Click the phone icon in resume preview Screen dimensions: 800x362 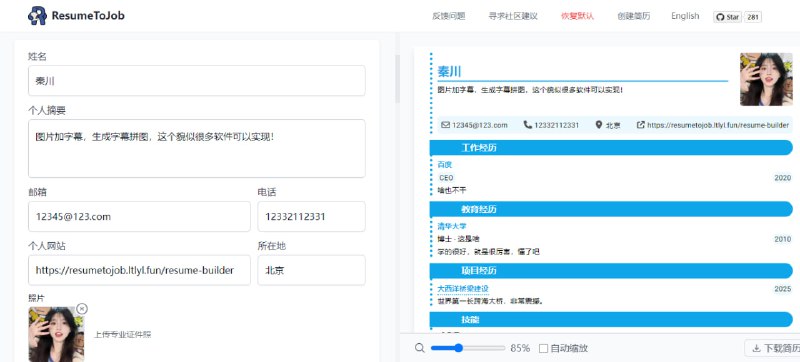(528, 124)
